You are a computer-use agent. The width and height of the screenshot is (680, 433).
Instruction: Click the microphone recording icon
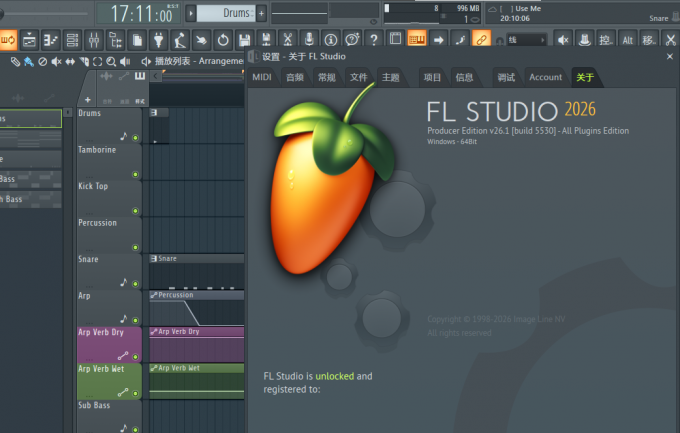tap(309, 40)
